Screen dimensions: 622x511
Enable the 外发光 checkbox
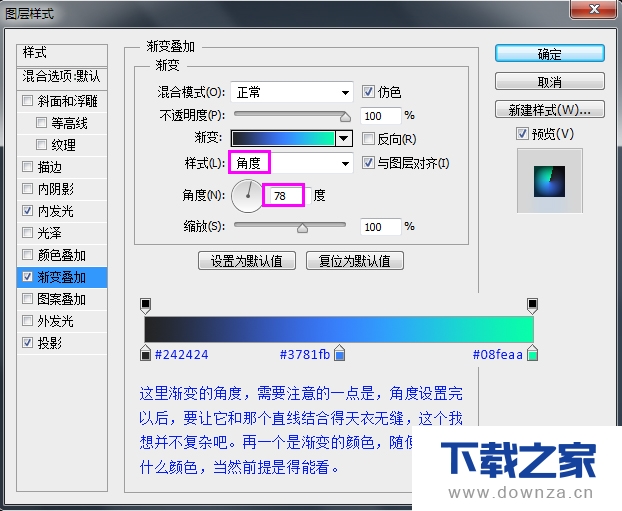tap(27, 321)
